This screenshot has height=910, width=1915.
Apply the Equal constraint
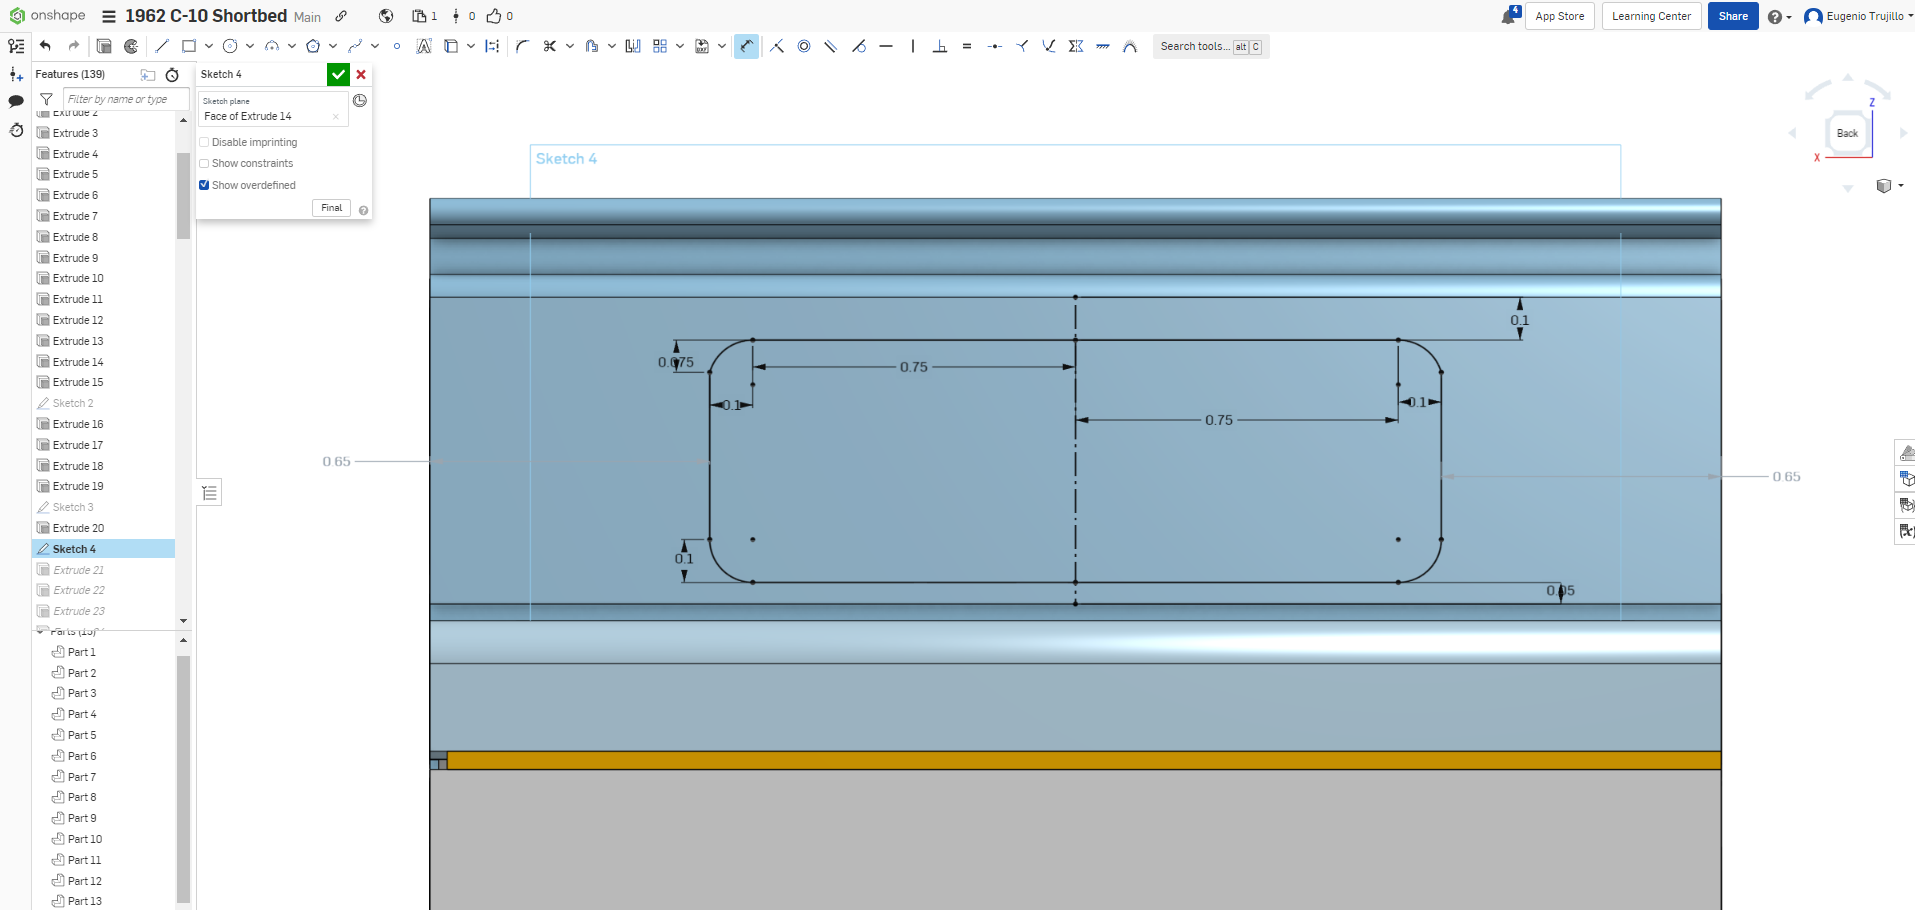tap(967, 46)
